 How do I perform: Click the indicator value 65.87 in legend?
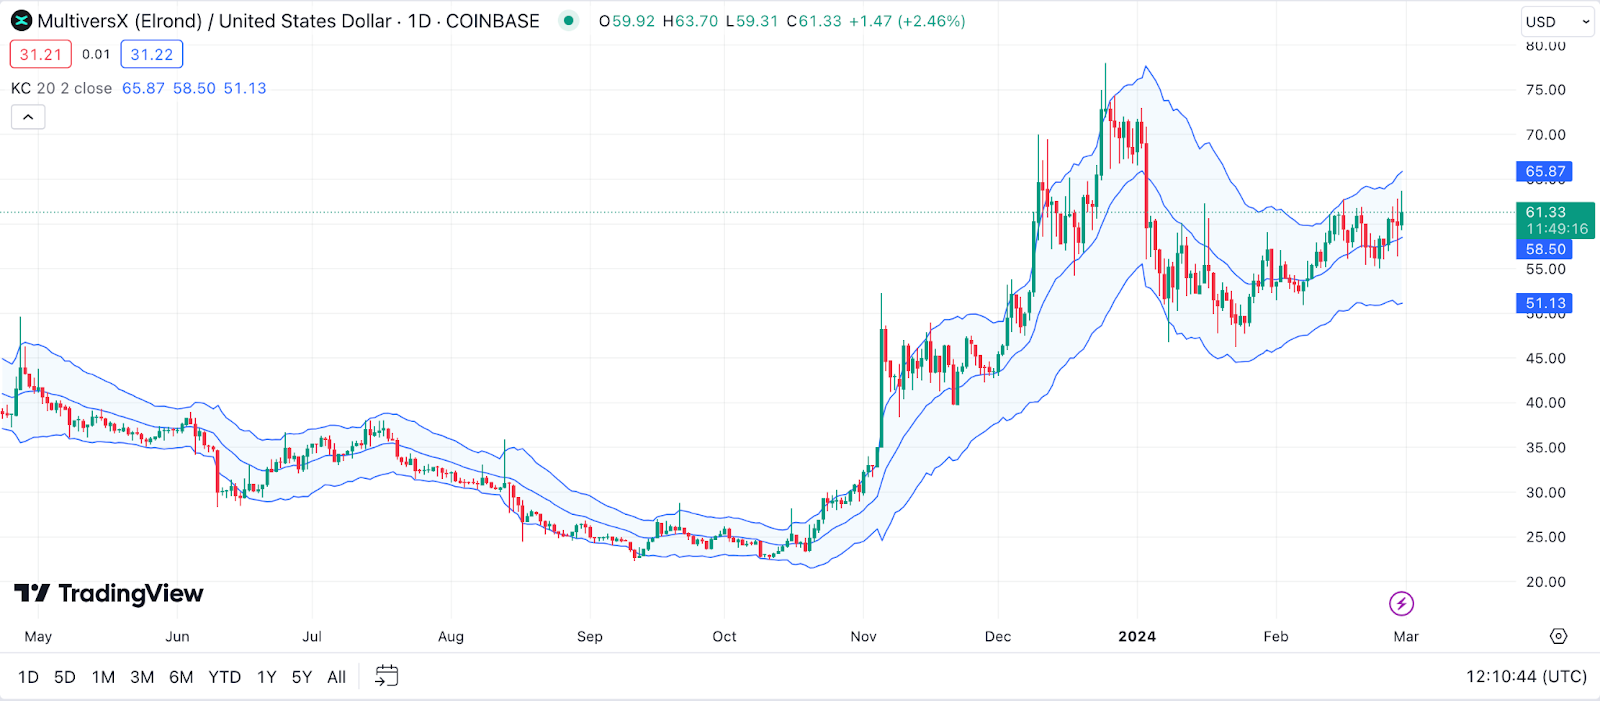(143, 88)
